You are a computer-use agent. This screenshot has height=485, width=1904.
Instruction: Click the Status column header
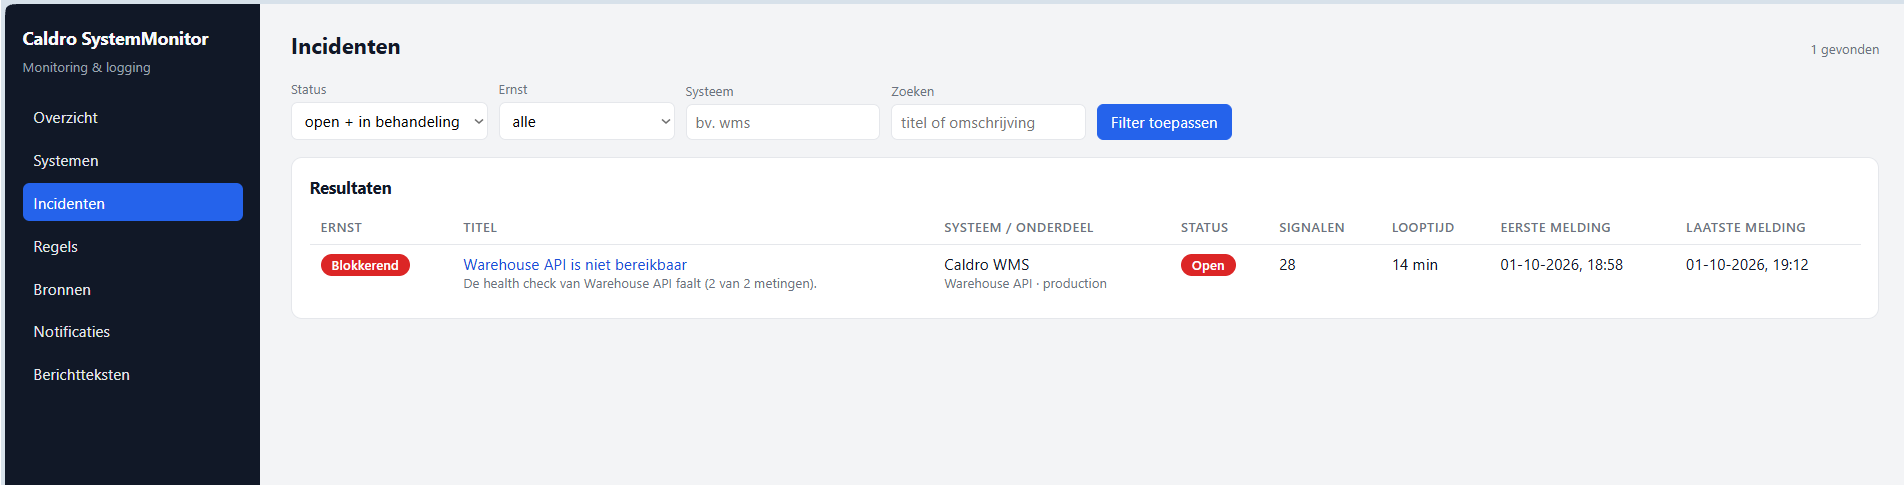[1204, 228]
